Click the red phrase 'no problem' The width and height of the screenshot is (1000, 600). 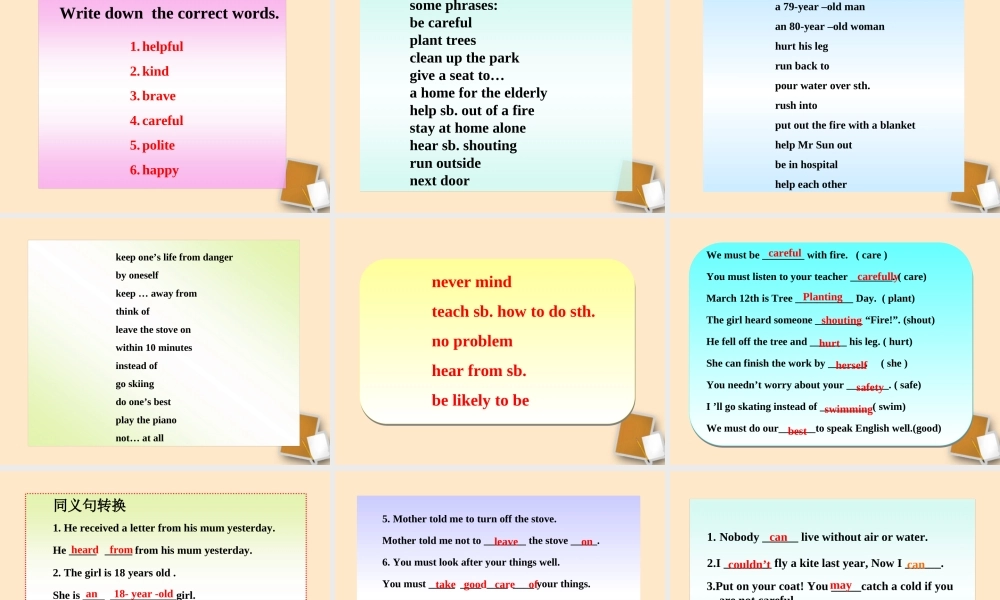click(x=472, y=342)
